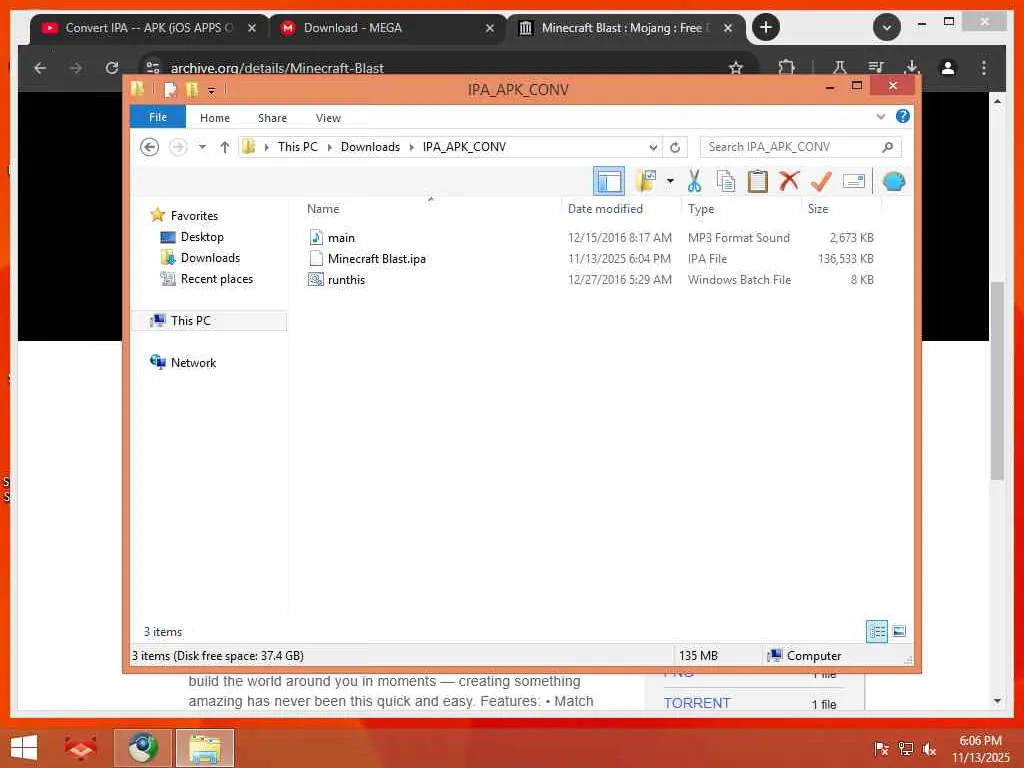The height and width of the screenshot is (768, 1024).
Task: Click the New Folder quick access icon
Action: pos(192,89)
